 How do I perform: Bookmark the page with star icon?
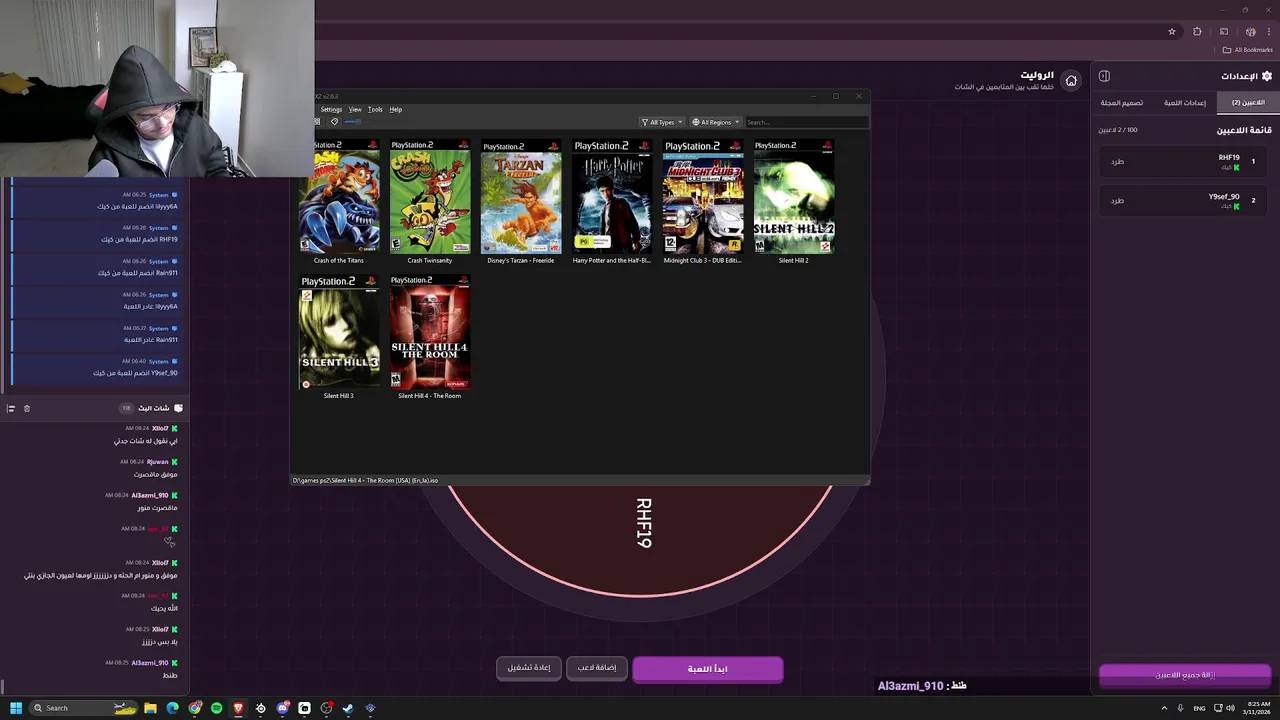click(x=1172, y=31)
